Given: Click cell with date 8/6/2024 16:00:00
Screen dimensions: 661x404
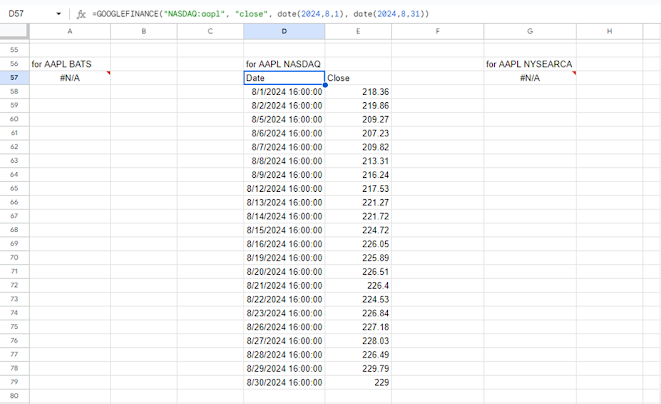Looking at the screenshot, I should [284, 133].
